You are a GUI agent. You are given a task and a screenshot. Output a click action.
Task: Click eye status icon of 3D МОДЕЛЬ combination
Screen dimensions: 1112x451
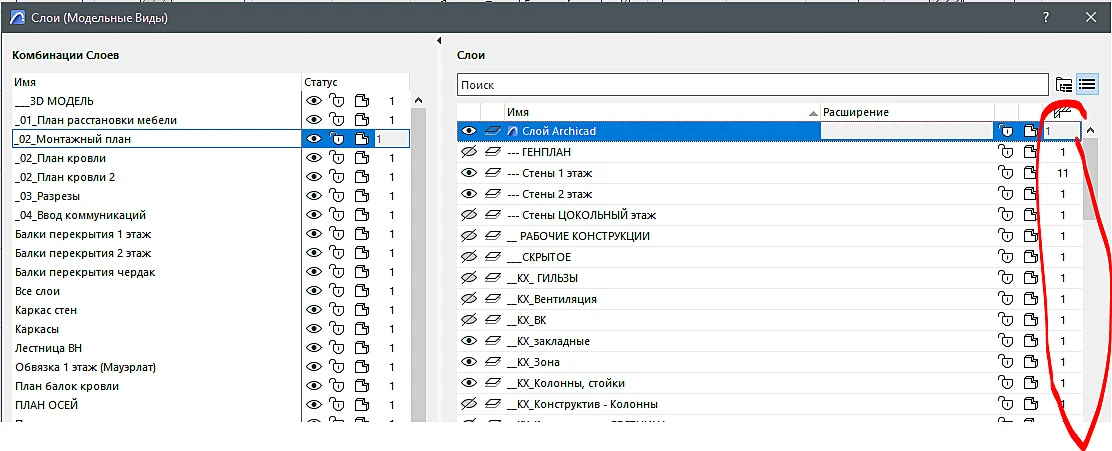314,101
